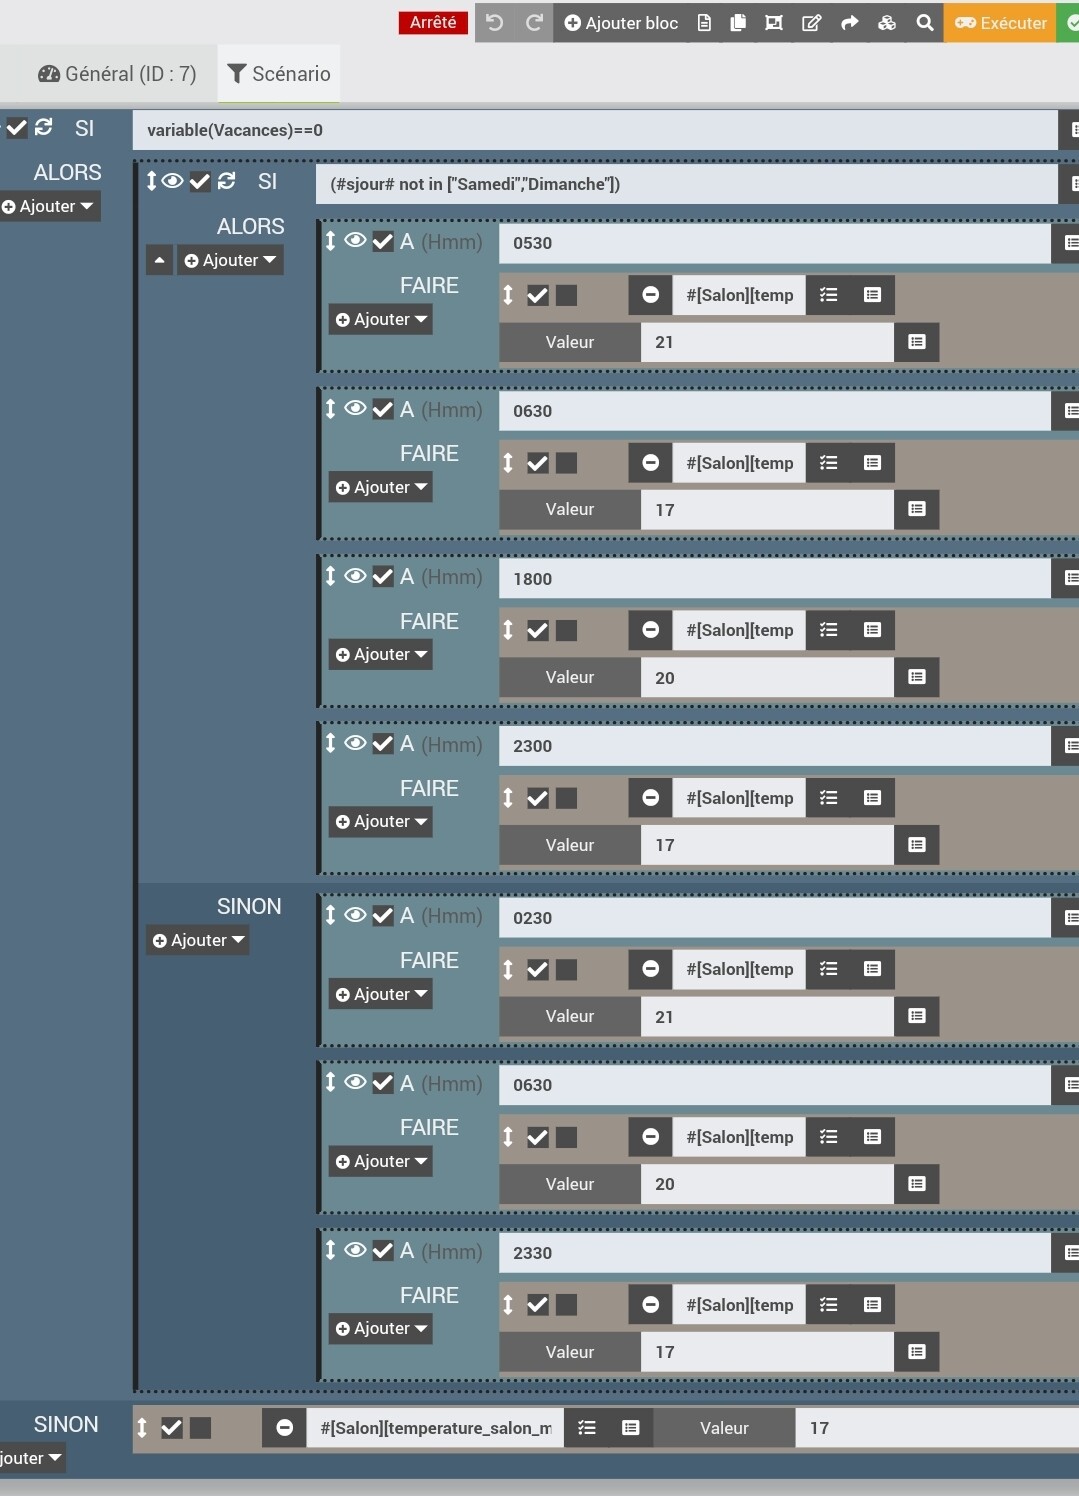Click the #sjour# not in condition field
This screenshot has height=1496, width=1079.
coord(687,184)
